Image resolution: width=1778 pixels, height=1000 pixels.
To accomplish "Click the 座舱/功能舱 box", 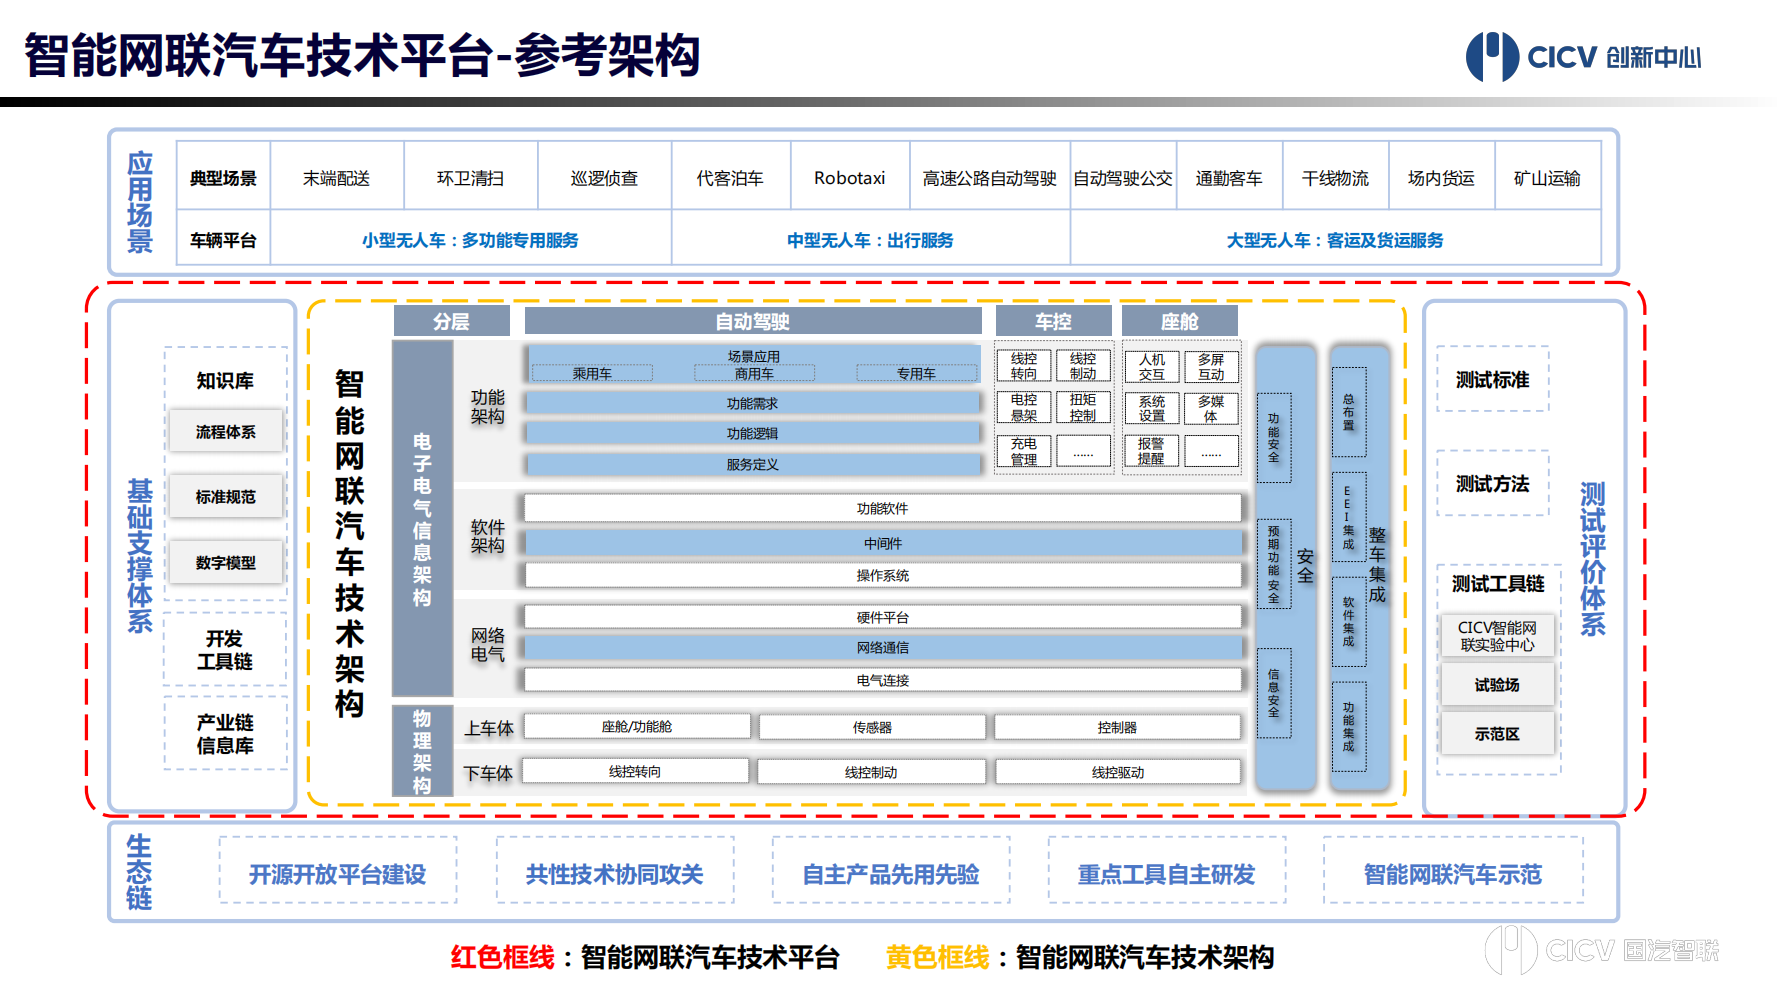I will pyautogui.click(x=637, y=726).
